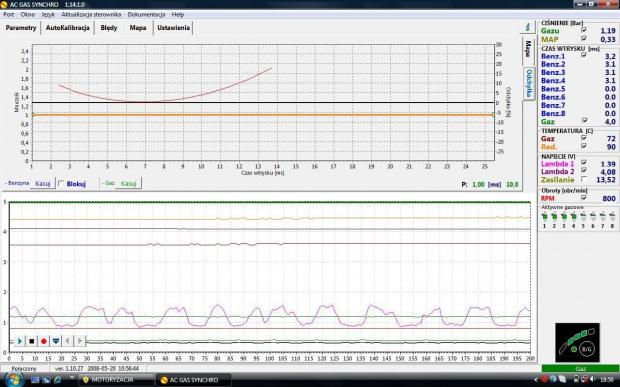This screenshot has height=387, width=620.
Task: Click the play button on chart recorder
Action: (19, 341)
